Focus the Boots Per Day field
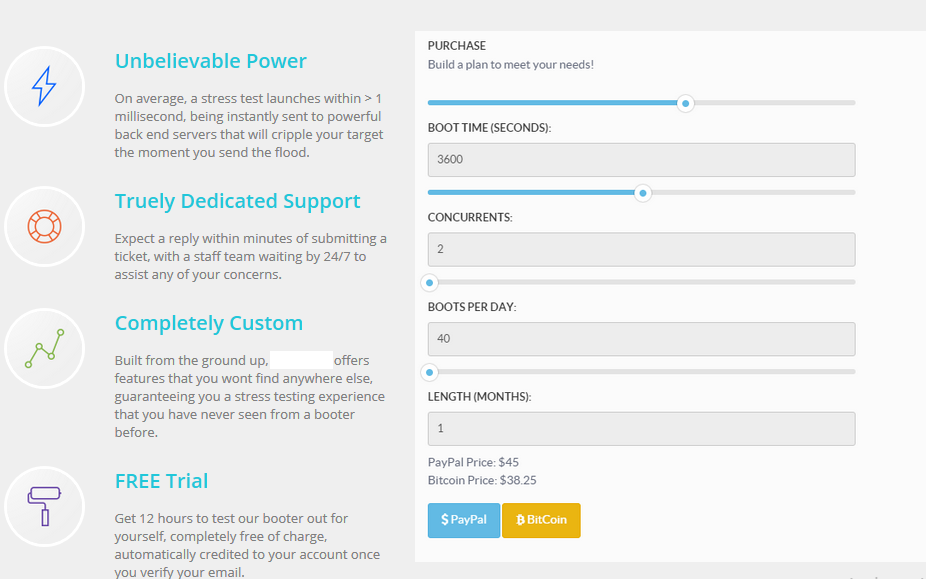The width and height of the screenshot is (926, 579). (x=641, y=339)
